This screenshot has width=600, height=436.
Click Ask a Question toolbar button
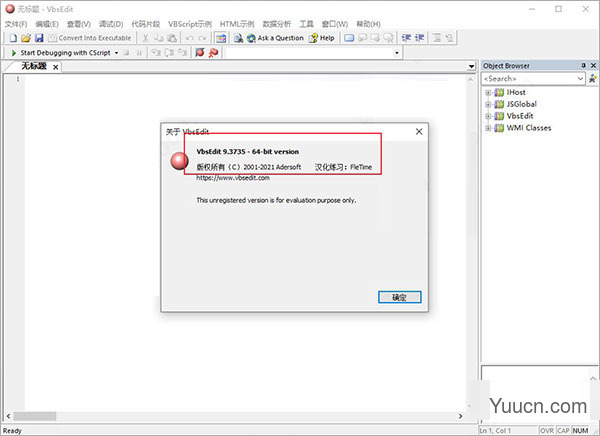tap(275, 38)
